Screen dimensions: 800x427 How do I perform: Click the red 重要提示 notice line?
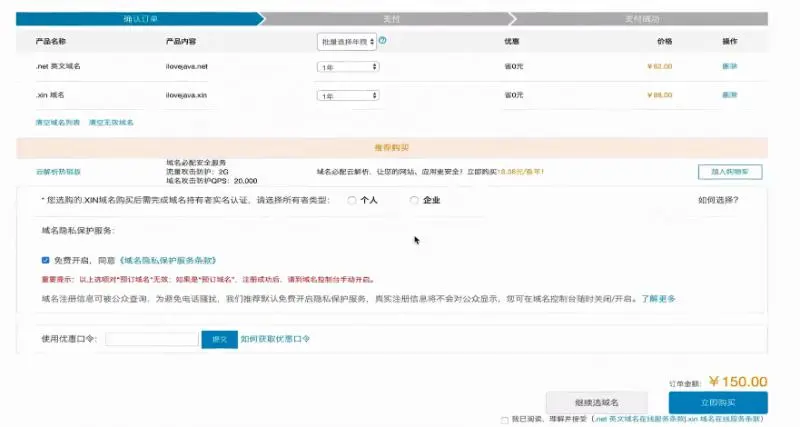pos(208,280)
